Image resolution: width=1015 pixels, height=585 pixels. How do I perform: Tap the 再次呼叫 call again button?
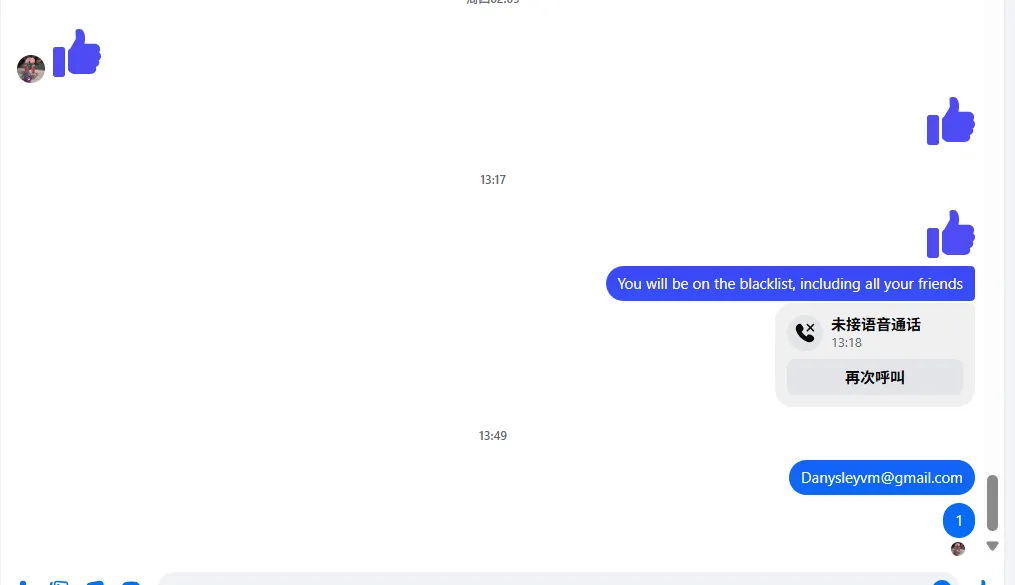tap(875, 377)
